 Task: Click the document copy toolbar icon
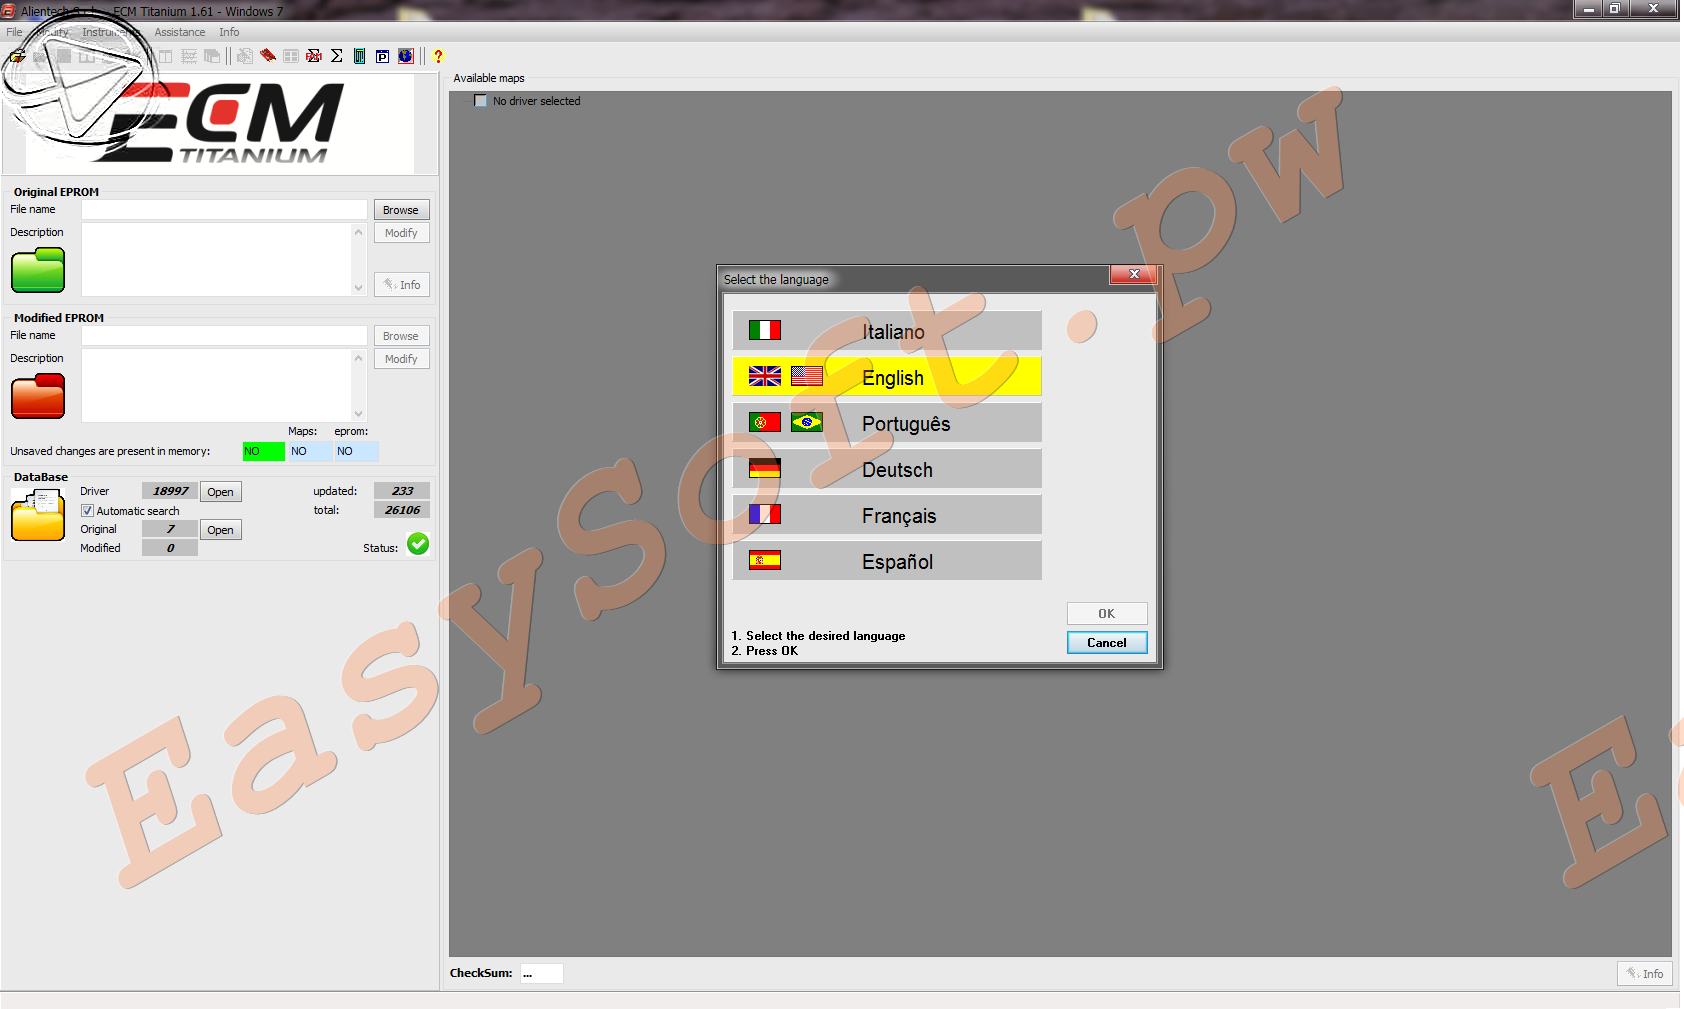[x=245, y=56]
